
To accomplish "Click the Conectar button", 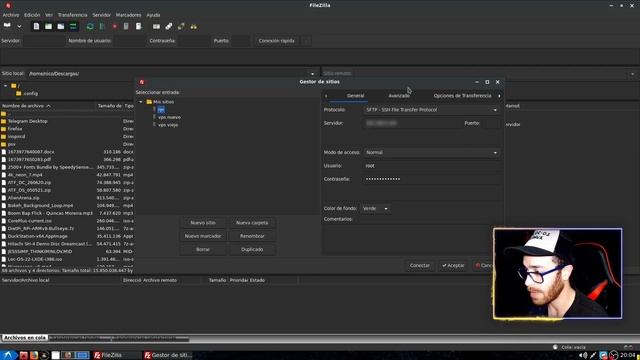I will coord(420,265).
